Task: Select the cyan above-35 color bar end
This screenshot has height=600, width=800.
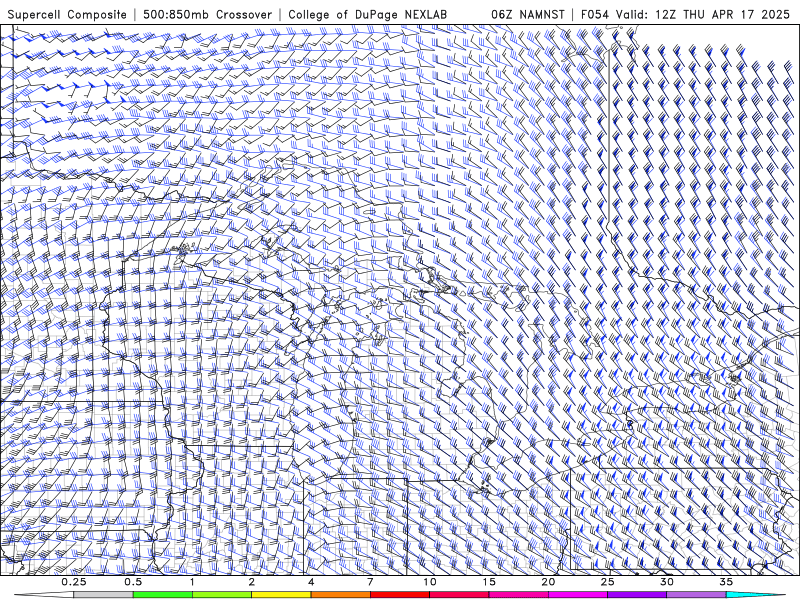Action: (755, 595)
